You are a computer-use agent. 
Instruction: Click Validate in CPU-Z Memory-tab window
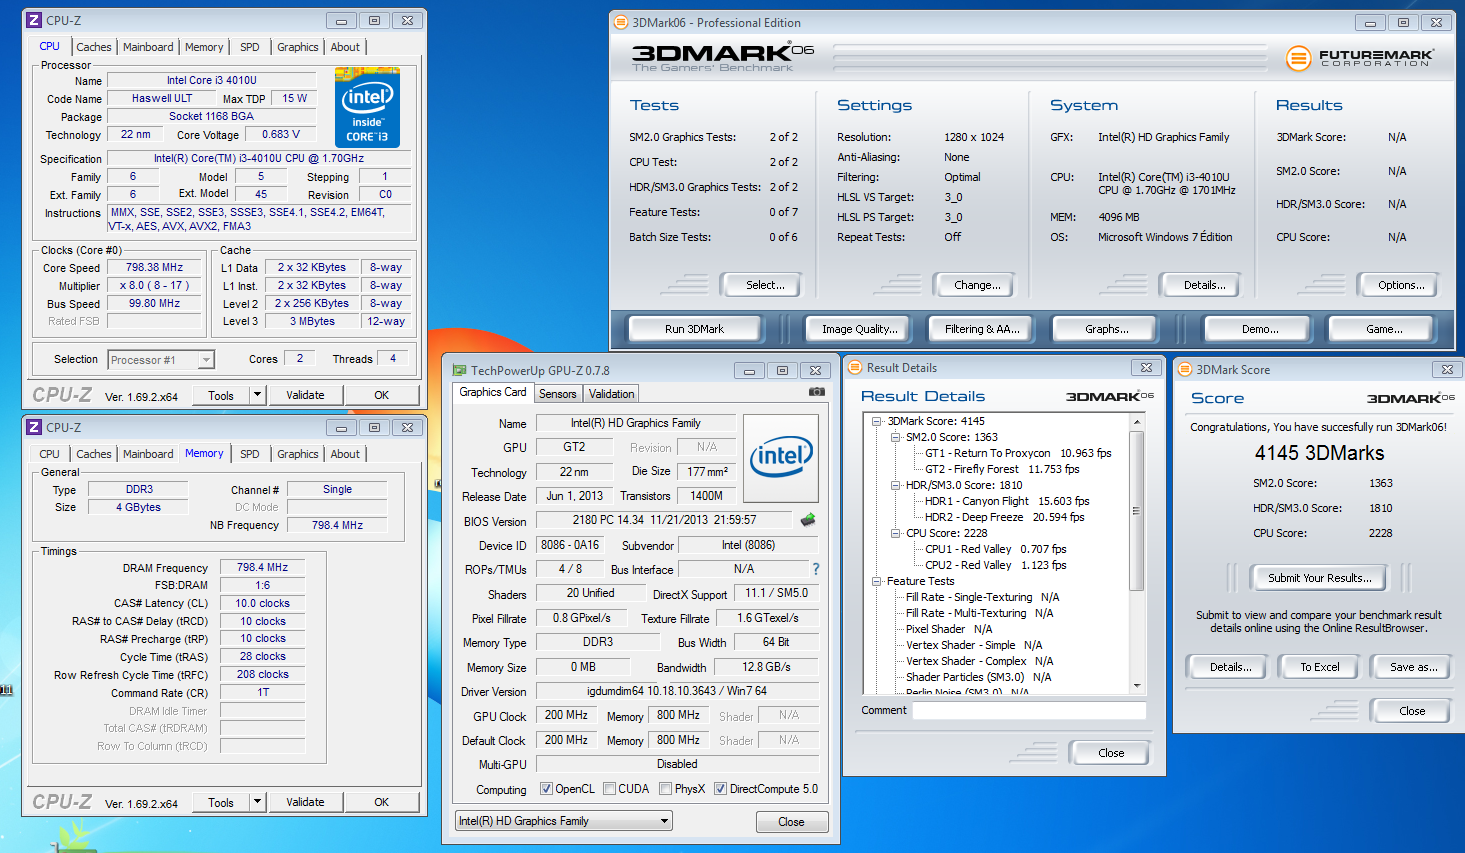pos(305,802)
